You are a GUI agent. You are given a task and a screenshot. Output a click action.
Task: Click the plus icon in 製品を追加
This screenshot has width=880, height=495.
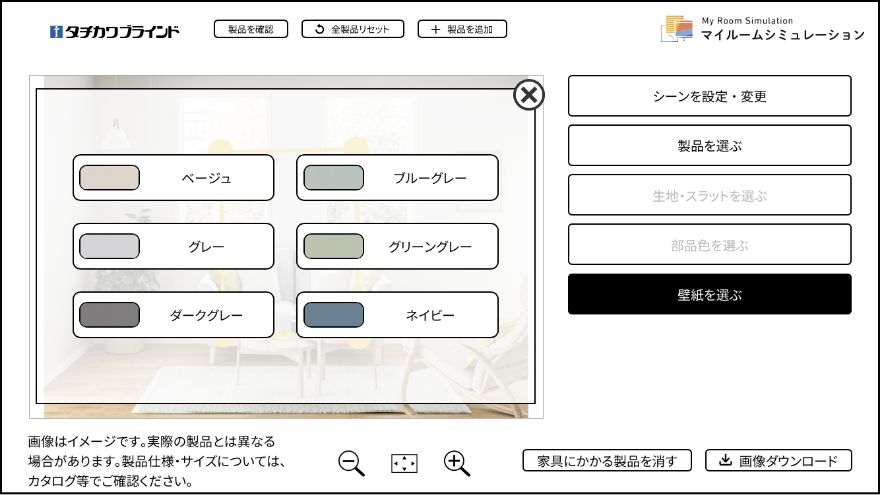pyautogui.click(x=436, y=29)
